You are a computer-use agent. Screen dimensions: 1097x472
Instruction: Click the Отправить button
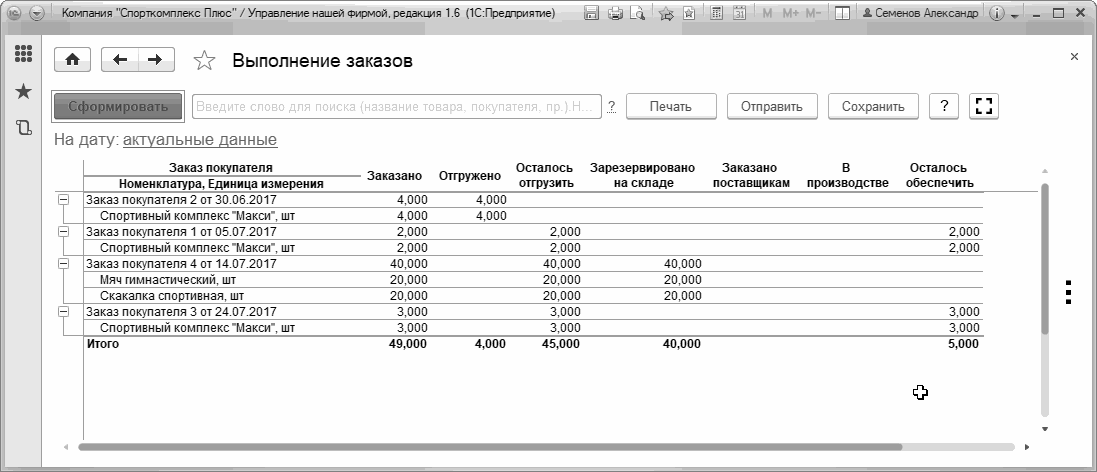pyautogui.click(x=772, y=106)
